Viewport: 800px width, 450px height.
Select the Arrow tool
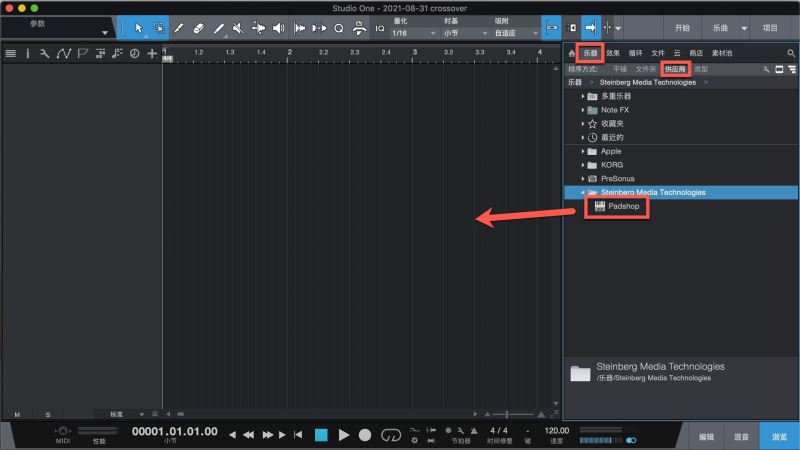coord(138,28)
